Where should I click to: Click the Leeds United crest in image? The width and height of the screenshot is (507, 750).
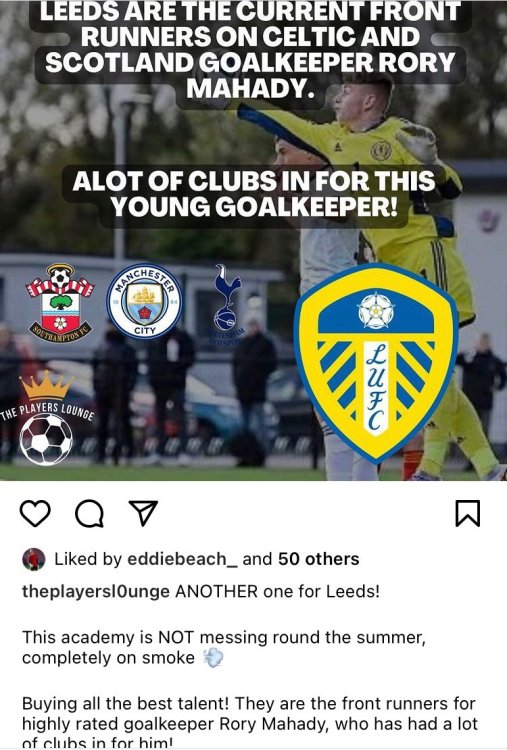[x=376, y=363]
